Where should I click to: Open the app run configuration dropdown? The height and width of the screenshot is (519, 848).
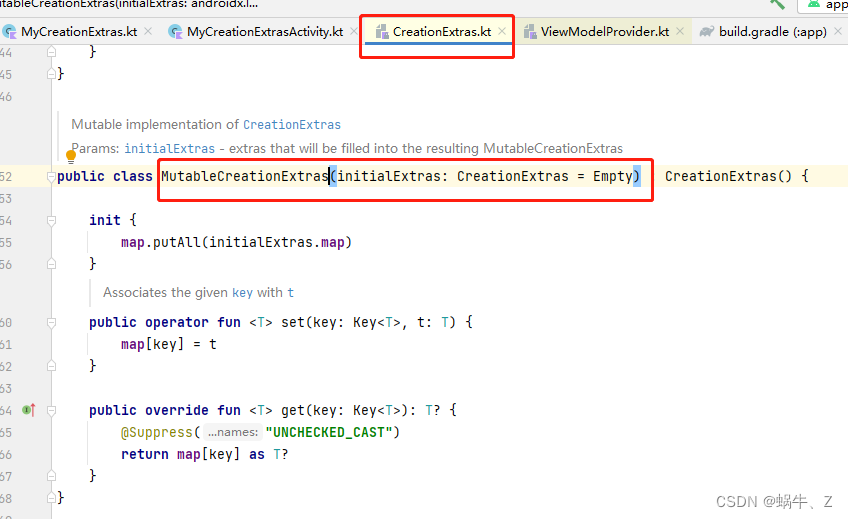point(823,5)
